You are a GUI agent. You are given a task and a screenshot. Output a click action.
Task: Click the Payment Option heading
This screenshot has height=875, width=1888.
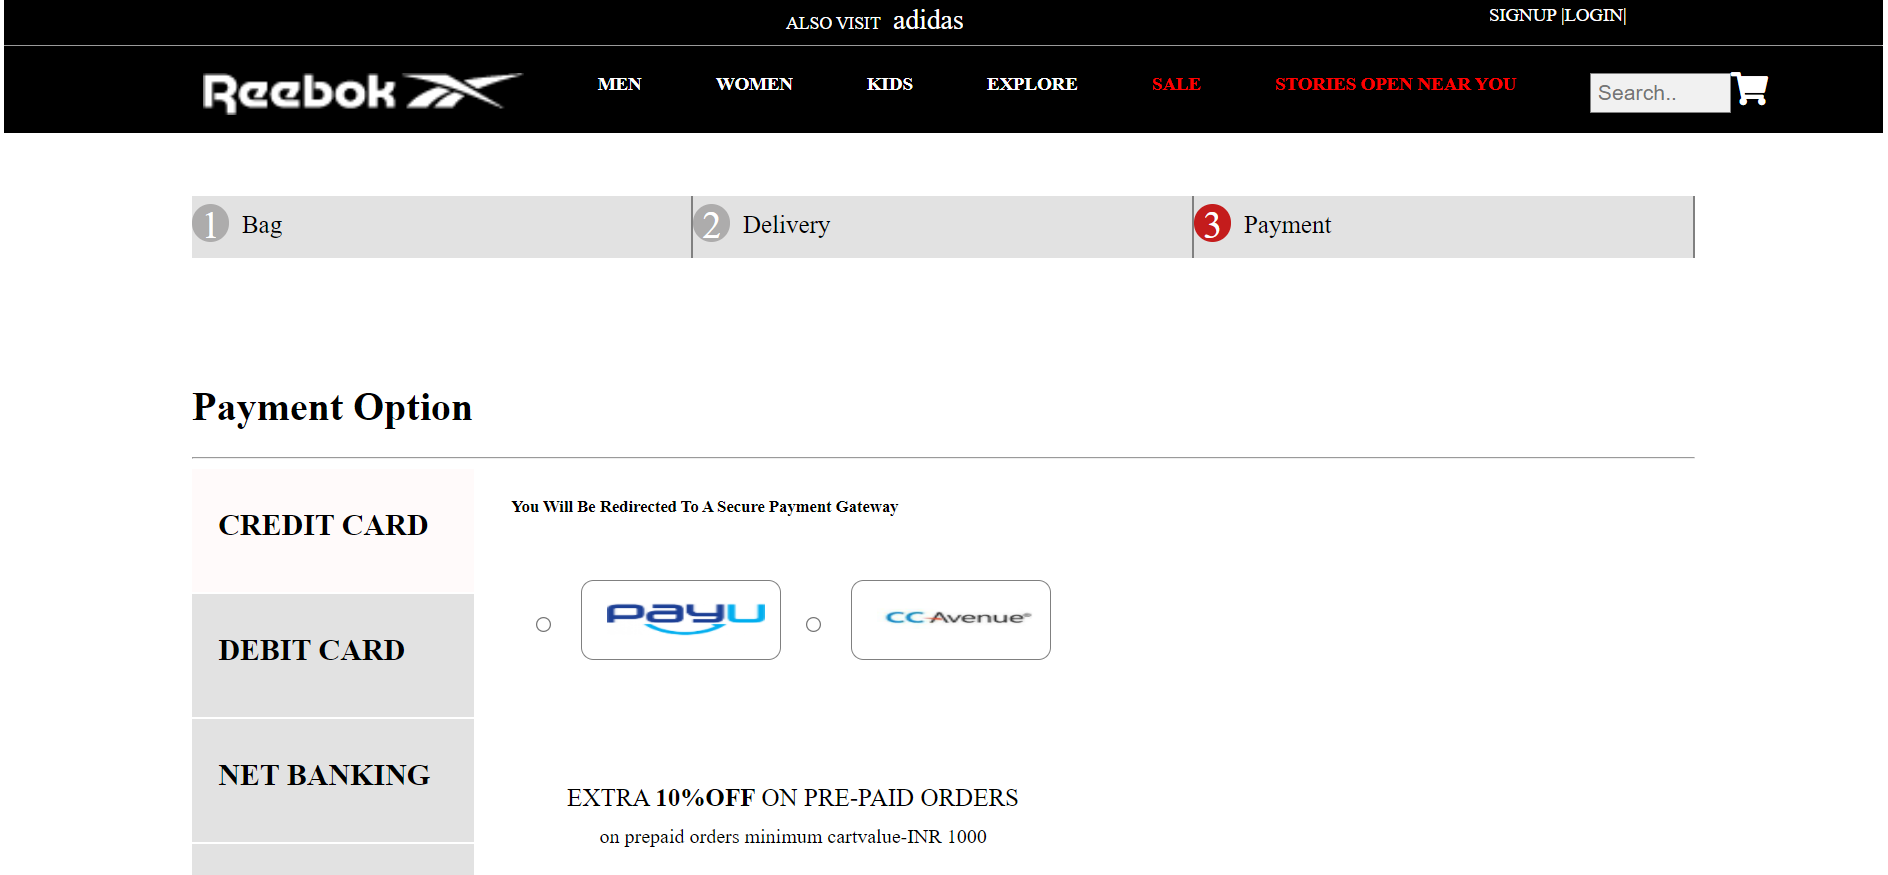tap(332, 408)
